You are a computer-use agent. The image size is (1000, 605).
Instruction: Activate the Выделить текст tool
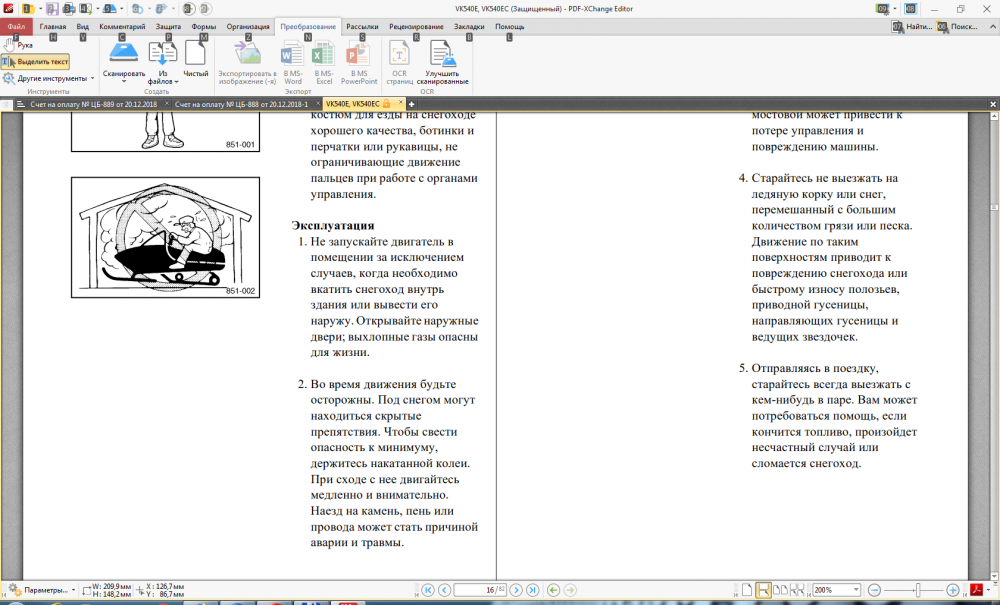pos(36,61)
